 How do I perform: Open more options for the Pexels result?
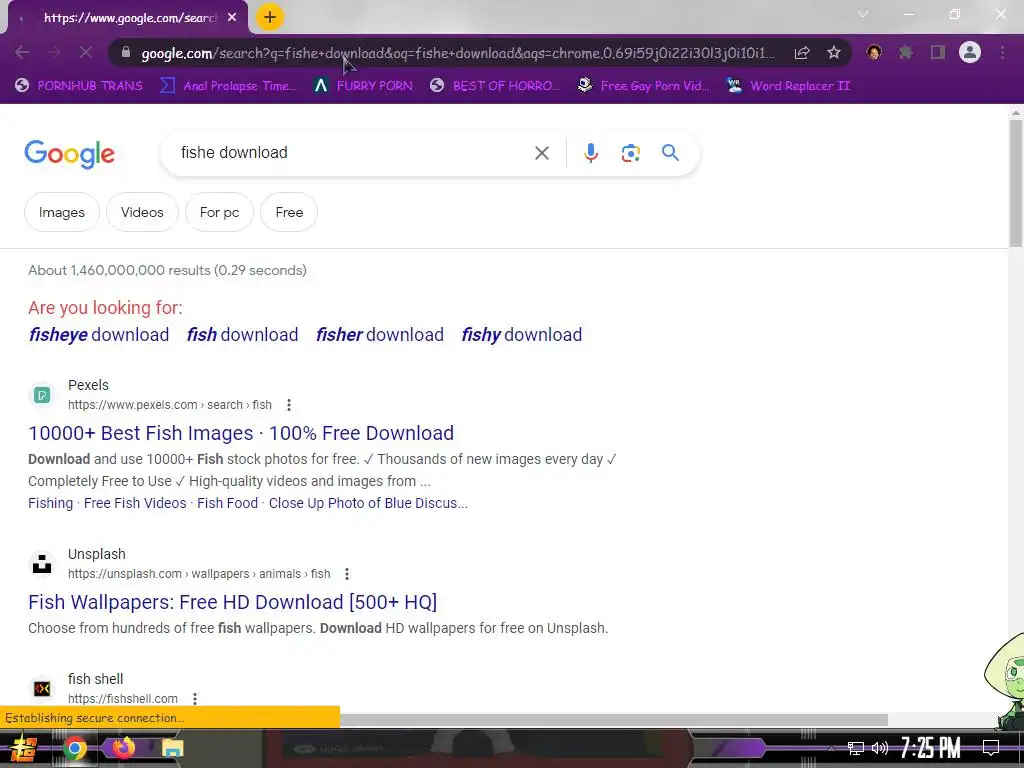pyautogui.click(x=289, y=405)
